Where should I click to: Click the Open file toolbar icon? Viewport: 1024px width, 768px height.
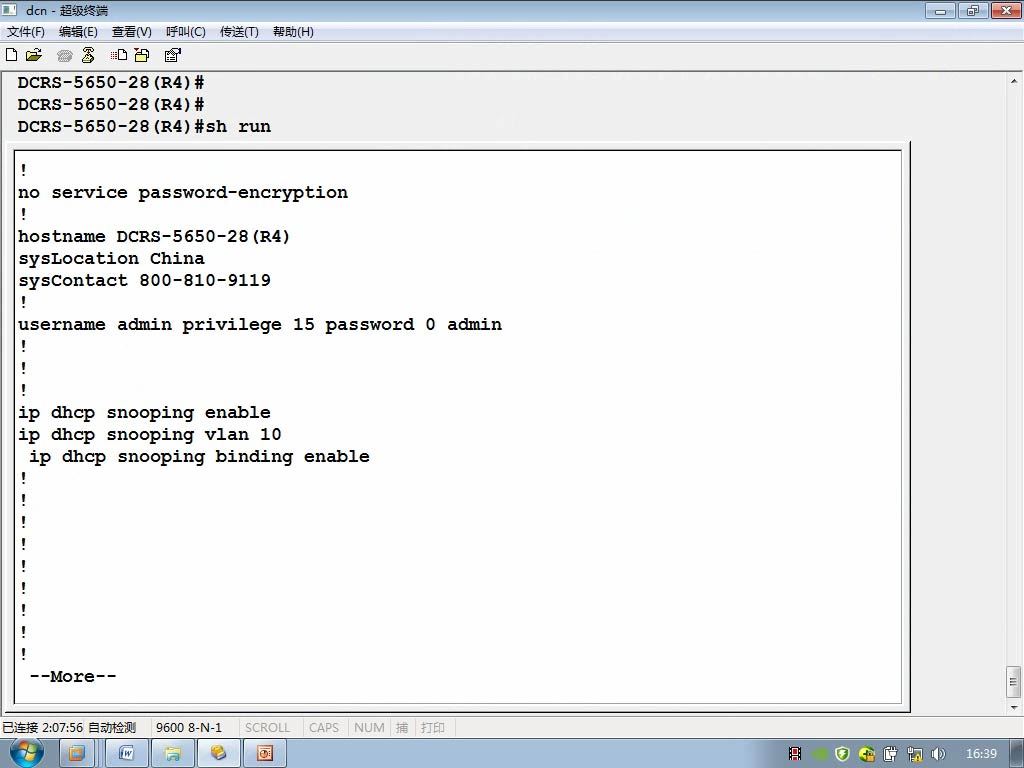[x=33, y=55]
